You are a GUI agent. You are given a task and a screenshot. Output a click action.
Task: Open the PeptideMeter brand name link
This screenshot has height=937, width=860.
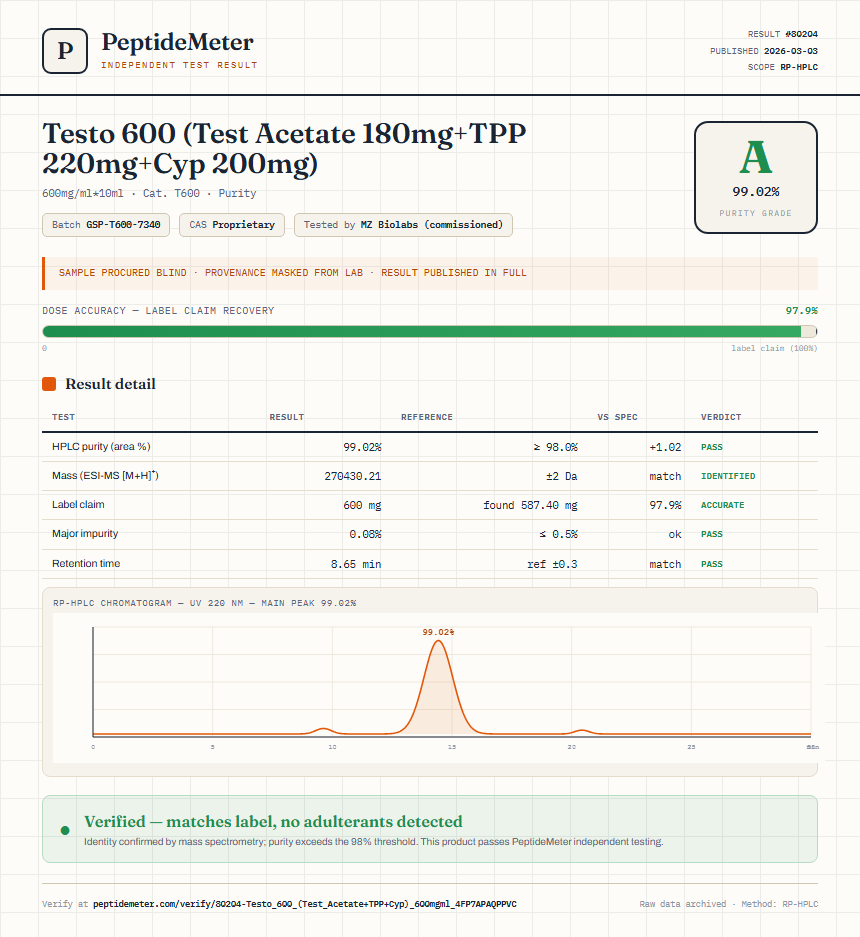click(x=177, y=43)
